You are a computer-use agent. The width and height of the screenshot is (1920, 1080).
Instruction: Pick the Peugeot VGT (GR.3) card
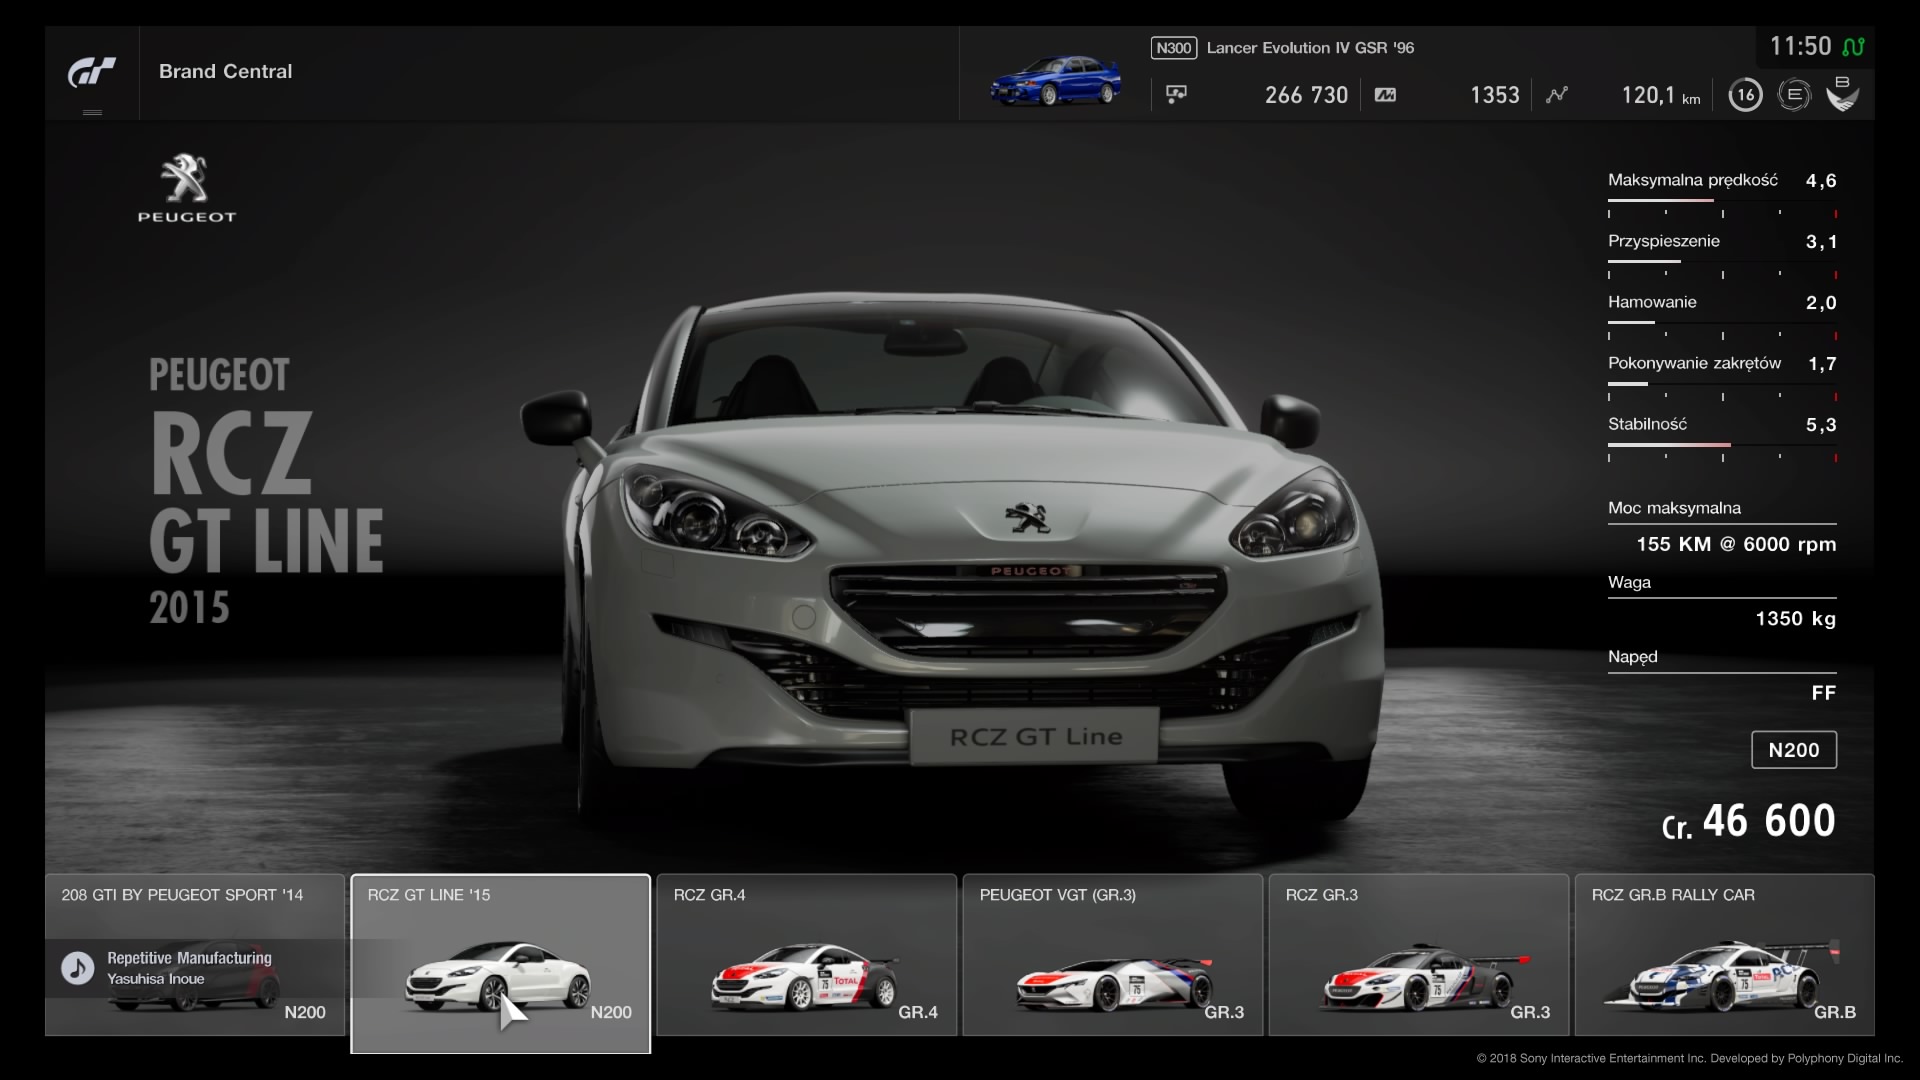(1112, 955)
